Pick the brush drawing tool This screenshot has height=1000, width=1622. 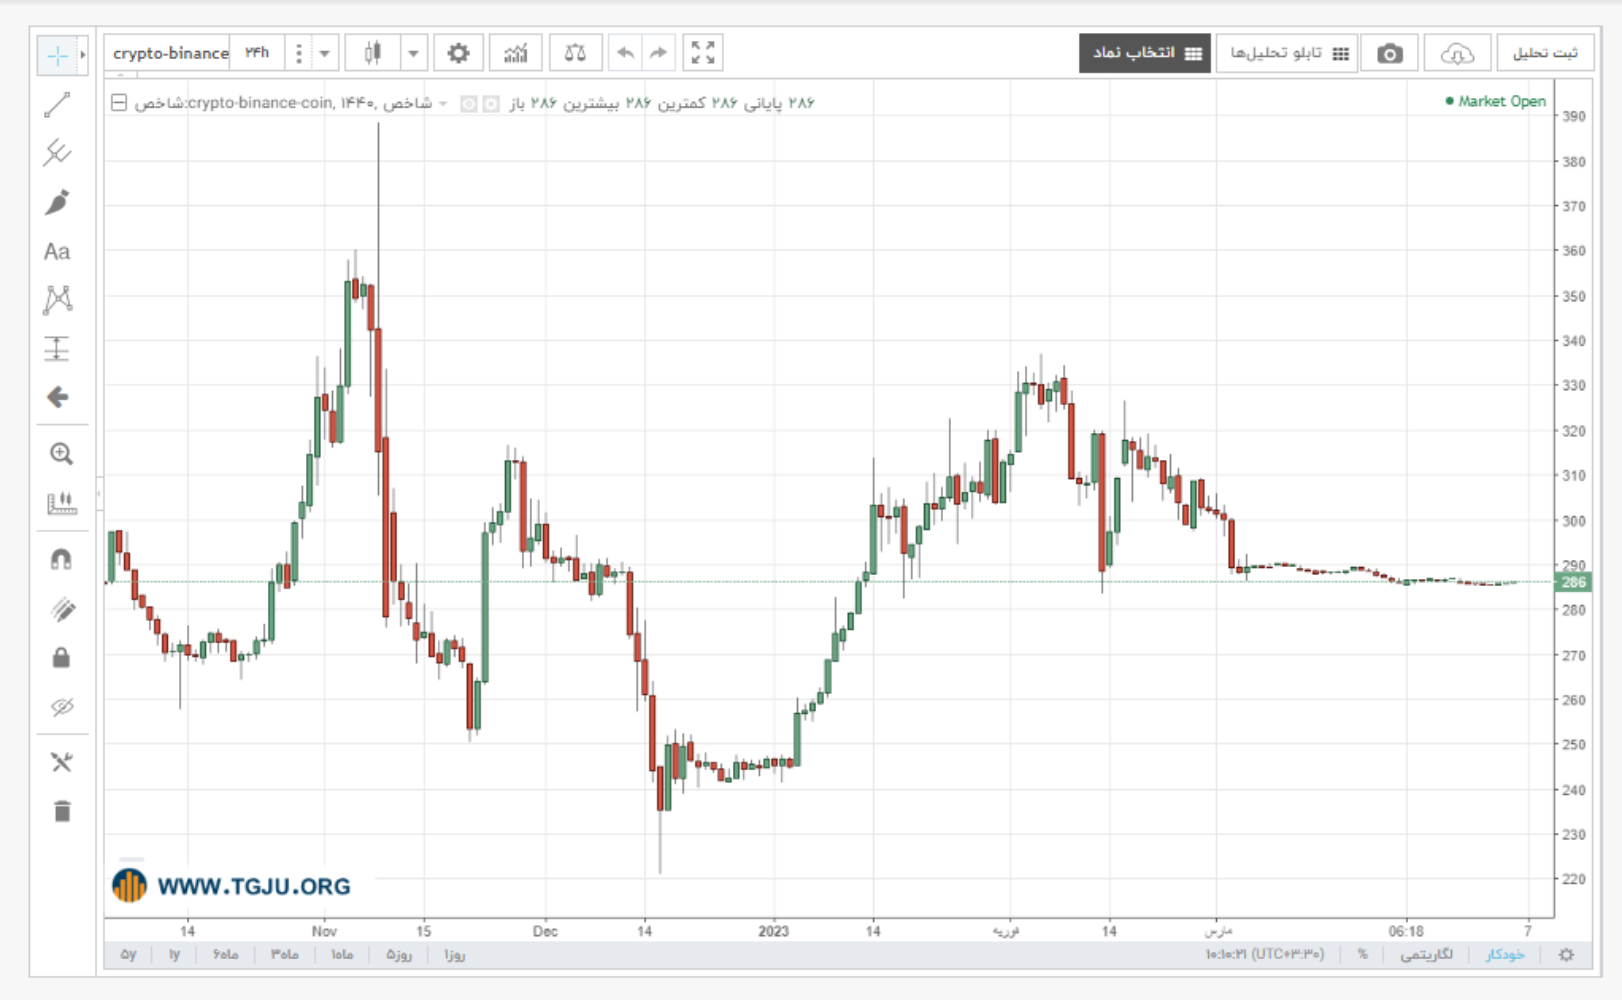(x=57, y=202)
